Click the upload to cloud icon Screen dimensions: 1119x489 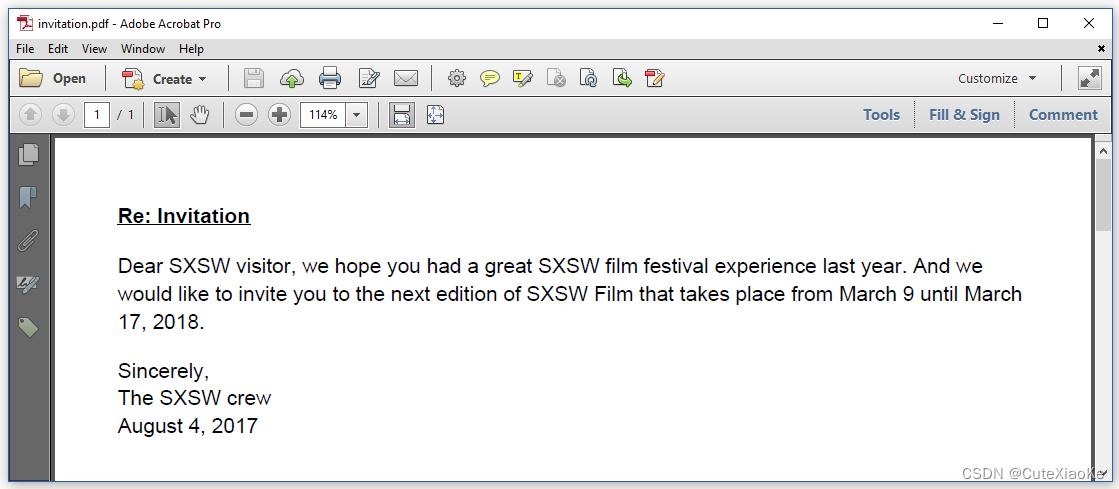point(291,79)
